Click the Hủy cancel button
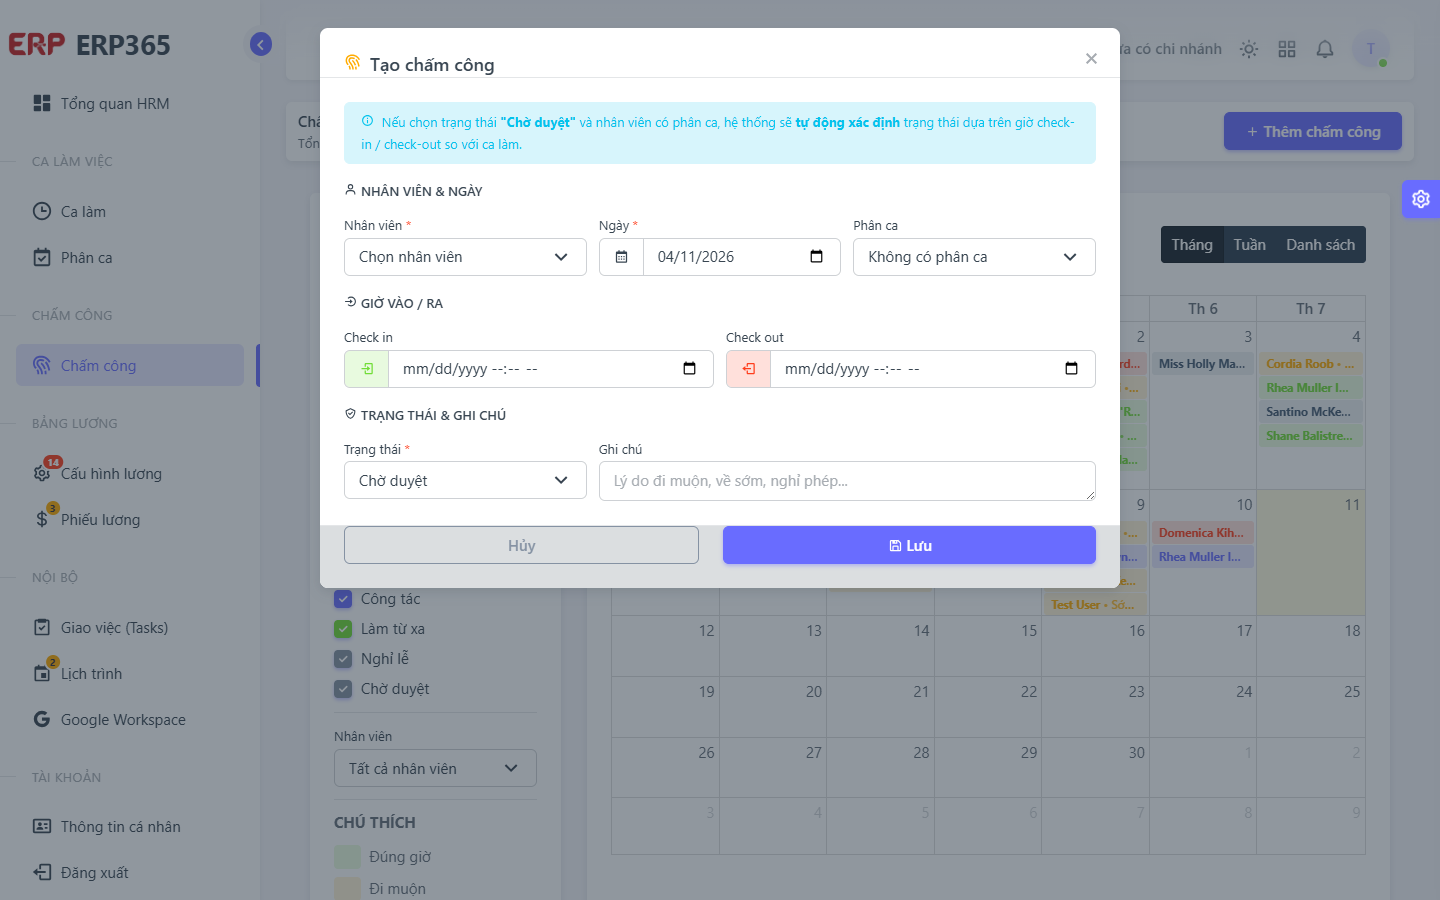Screen dimensions: 1440x900 [x=521, y=545]
